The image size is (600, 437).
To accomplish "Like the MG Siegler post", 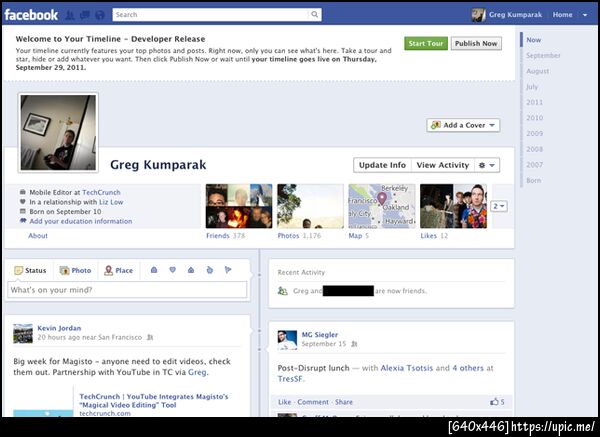I will pyautogui.click(x=284, y=402).
